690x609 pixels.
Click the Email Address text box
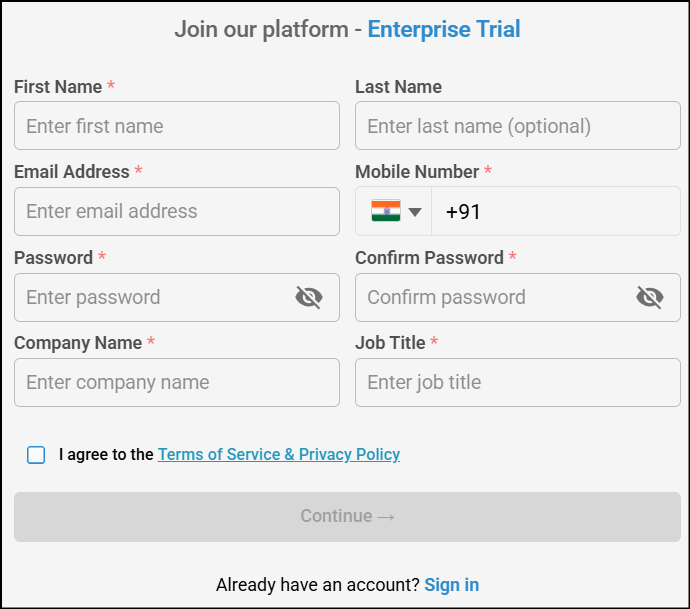177,211
